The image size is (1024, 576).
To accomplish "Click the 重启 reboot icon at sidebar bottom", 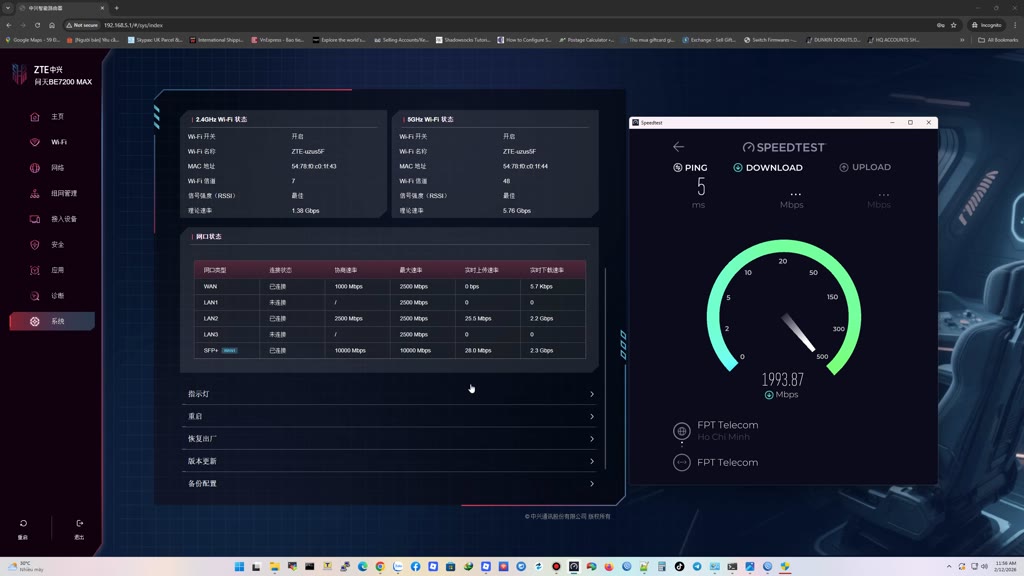I will [23, 523].
